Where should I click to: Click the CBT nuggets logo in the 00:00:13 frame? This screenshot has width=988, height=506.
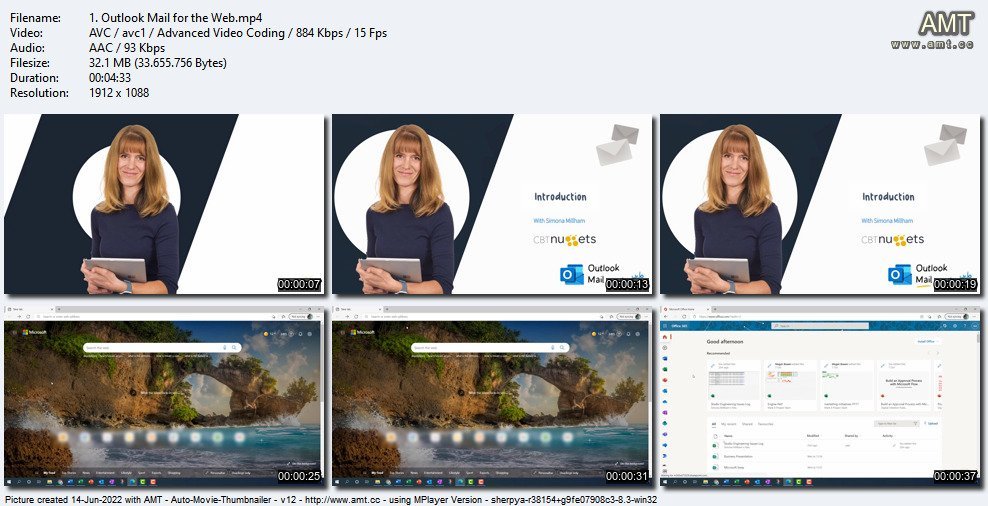click(x=565, y=239)
